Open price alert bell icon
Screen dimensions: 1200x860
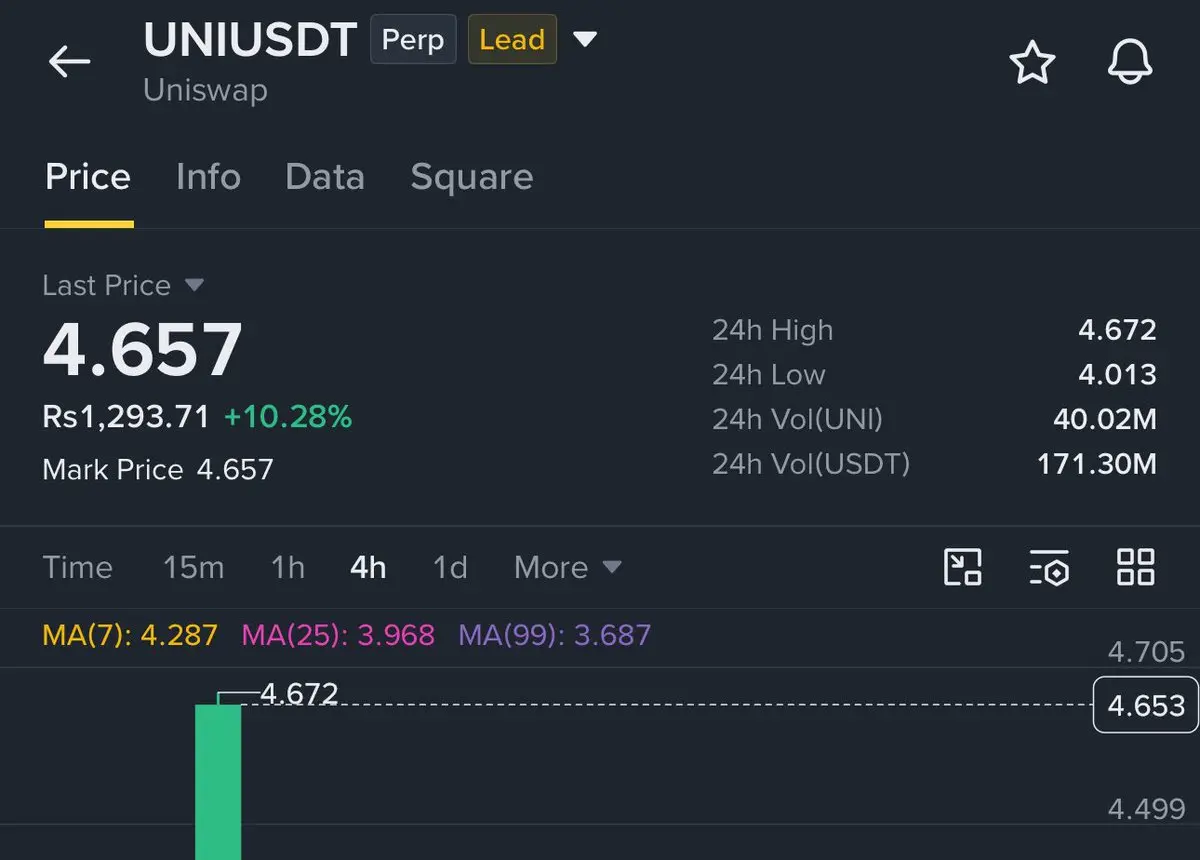(1130, 63)
